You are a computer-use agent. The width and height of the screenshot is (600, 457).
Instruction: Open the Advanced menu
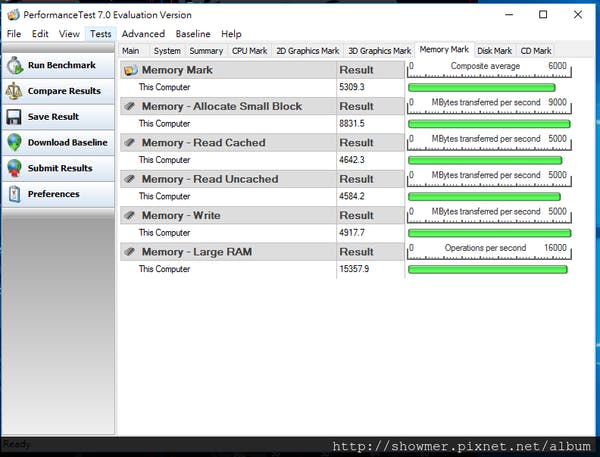click(x=143, y=34)
